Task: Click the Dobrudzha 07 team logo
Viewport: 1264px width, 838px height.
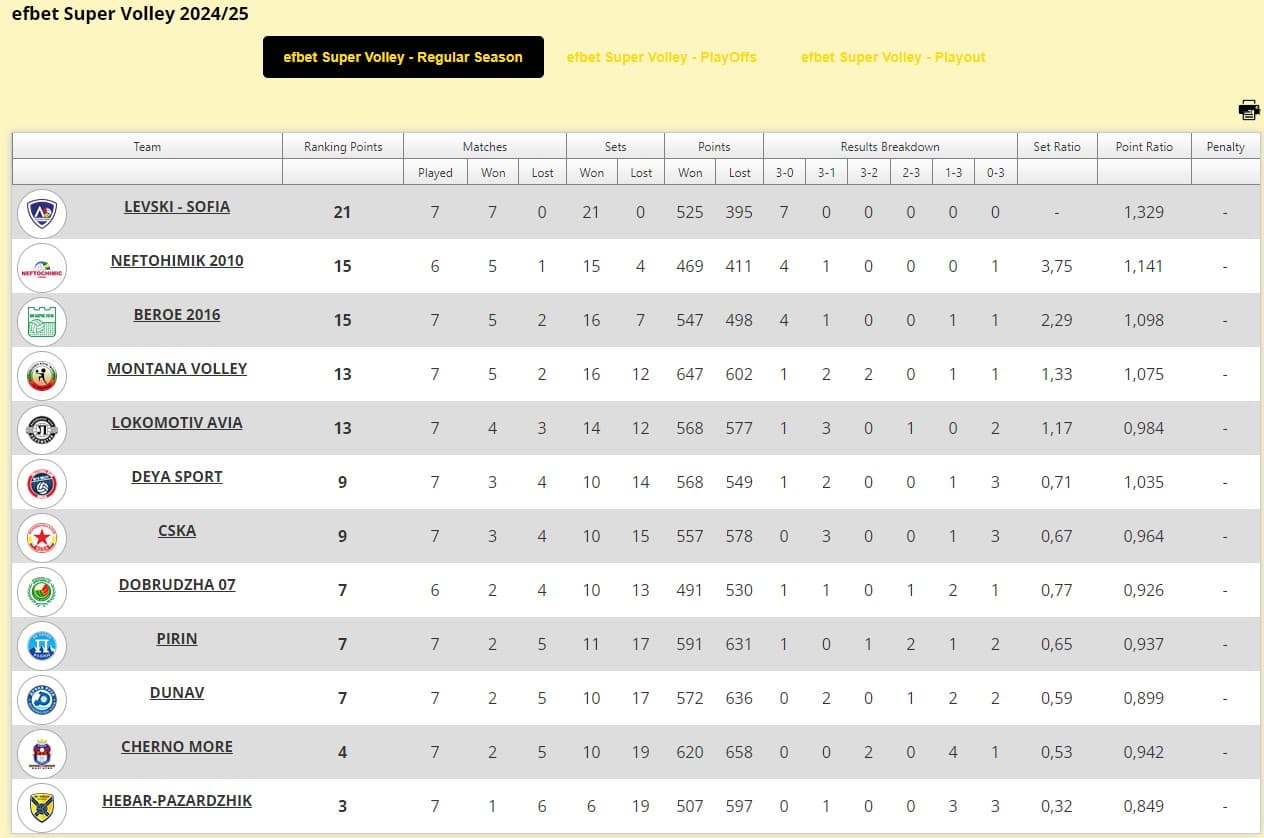Action: (x=42, y=591)
